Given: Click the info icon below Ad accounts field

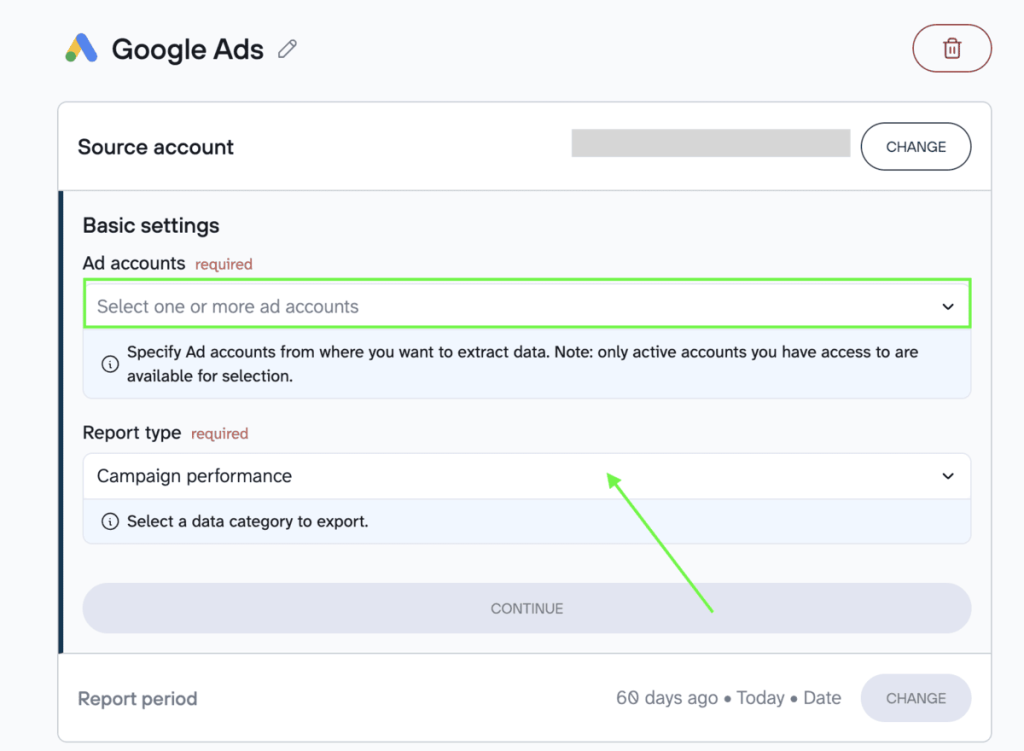Looking at the screenshot, I should [x=110, y=364].
